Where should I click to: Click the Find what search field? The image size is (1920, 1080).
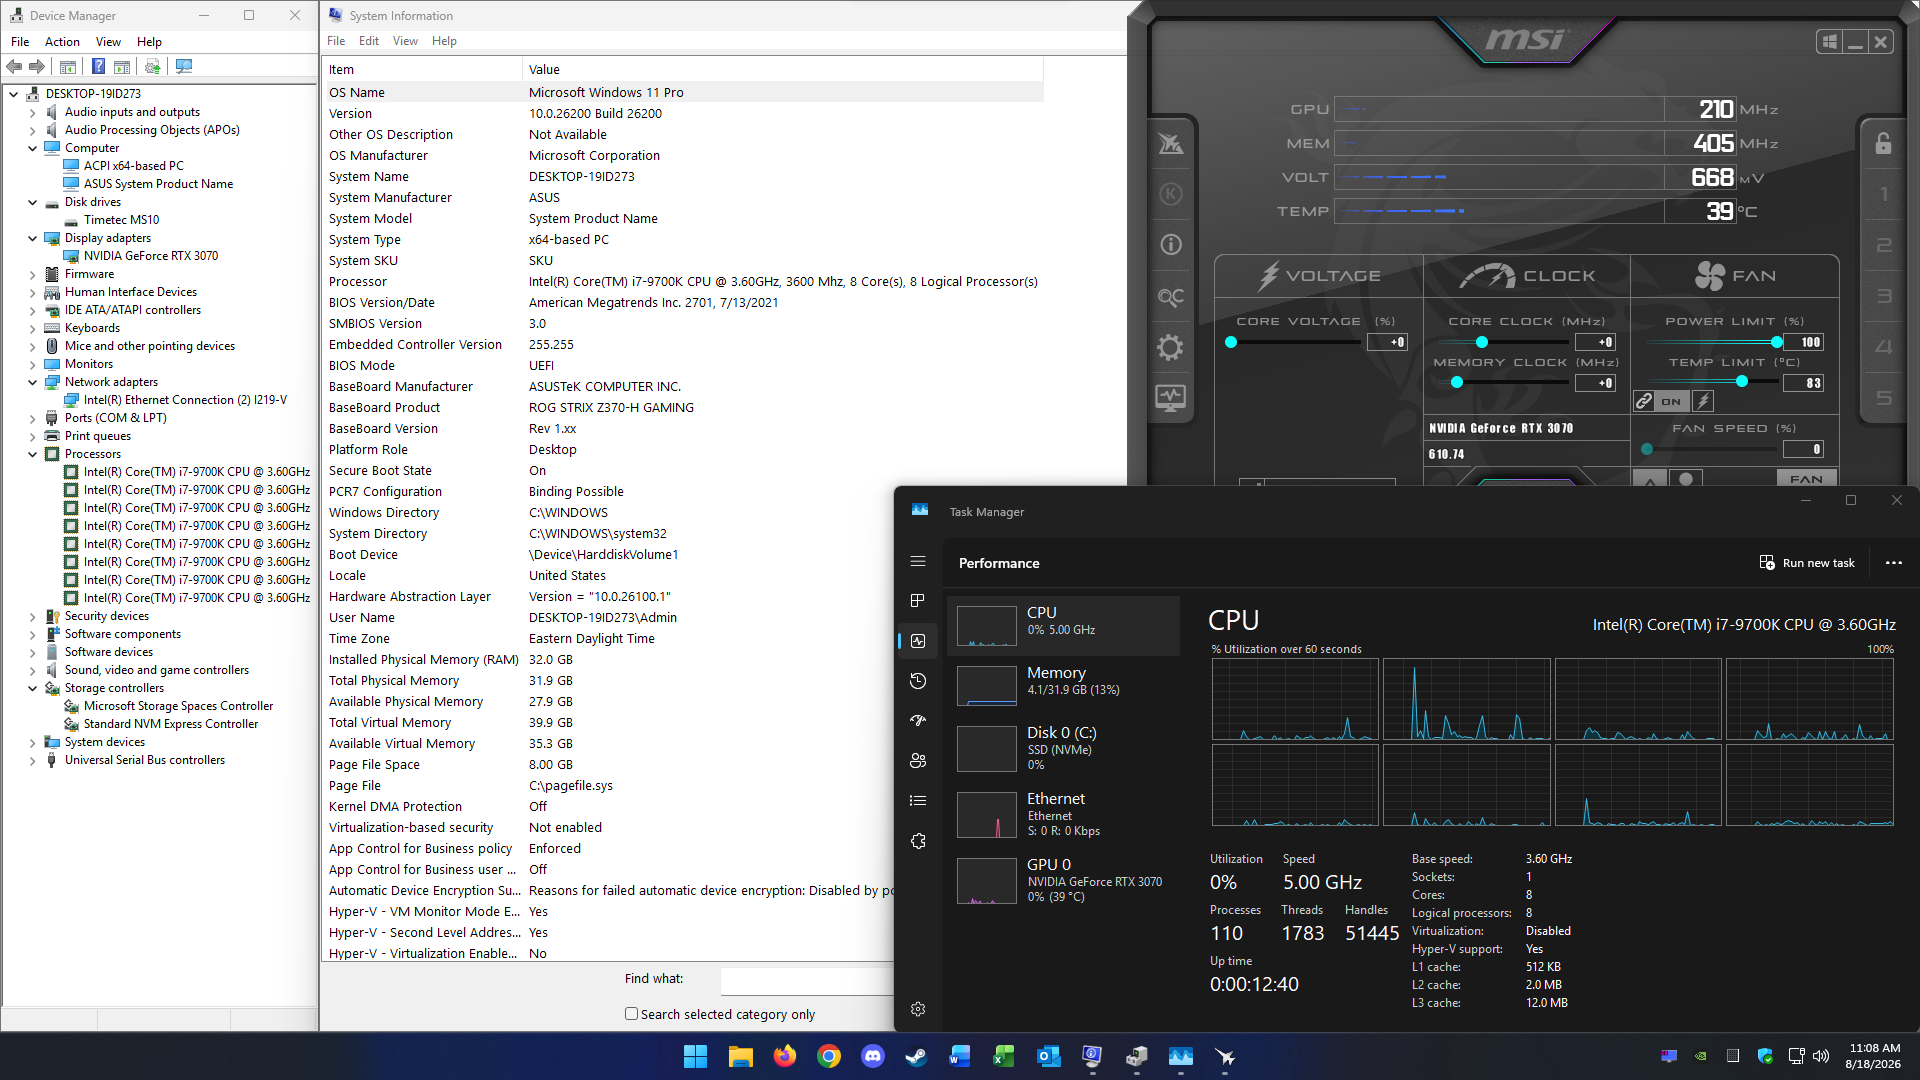806,980
